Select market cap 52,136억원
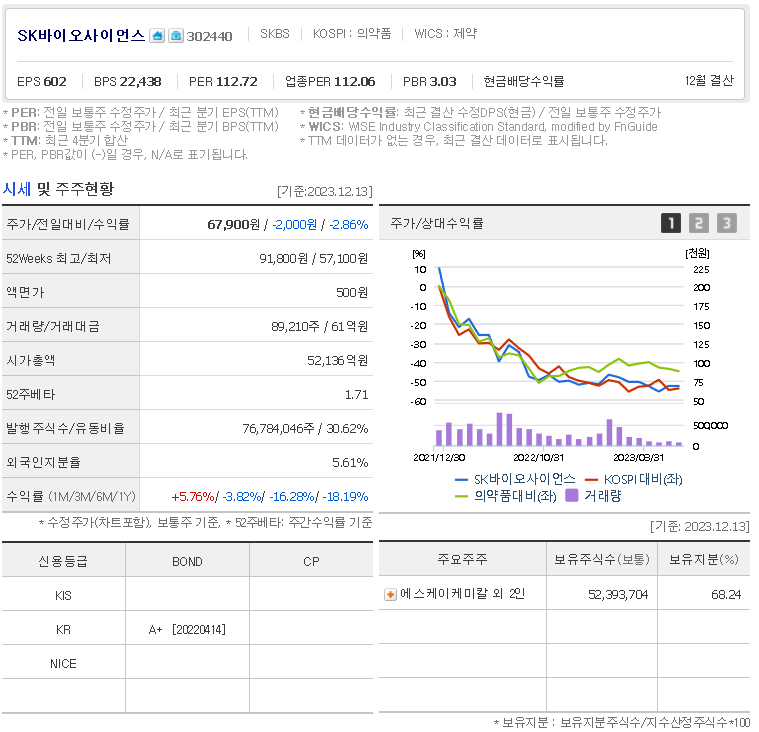Viewport: 759px width, 732px height. (337, 361)
